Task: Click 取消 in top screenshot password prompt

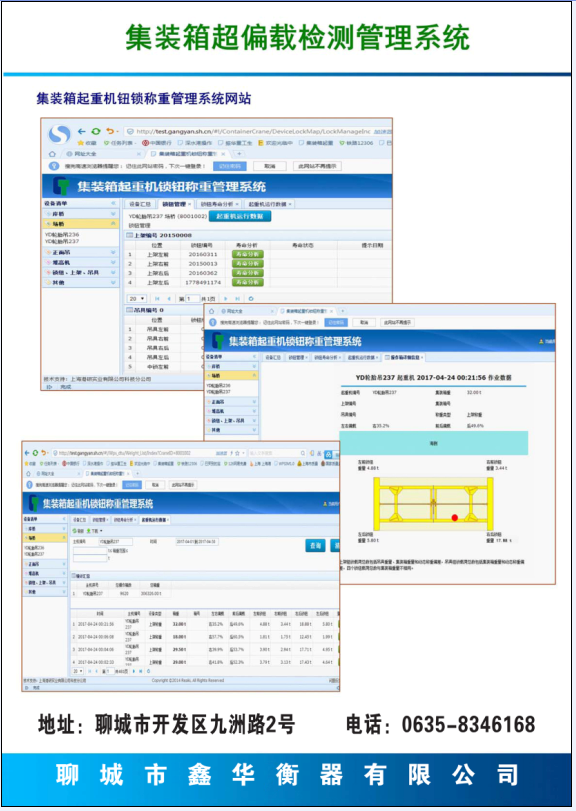Action: point(269,166)
